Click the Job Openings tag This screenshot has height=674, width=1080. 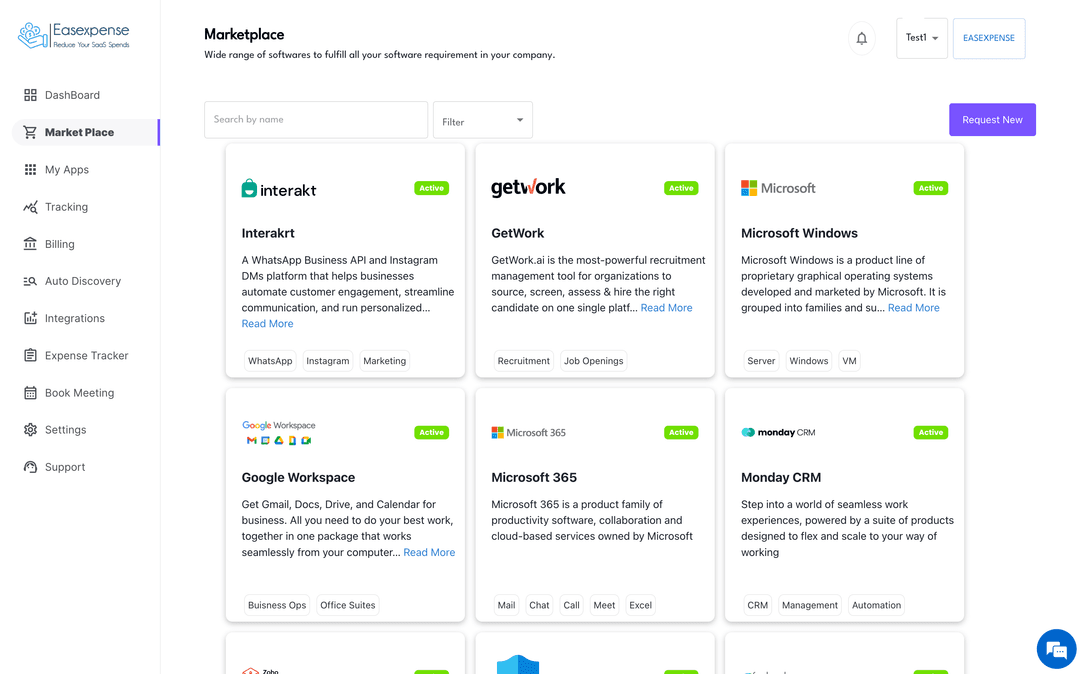point(594,361)
